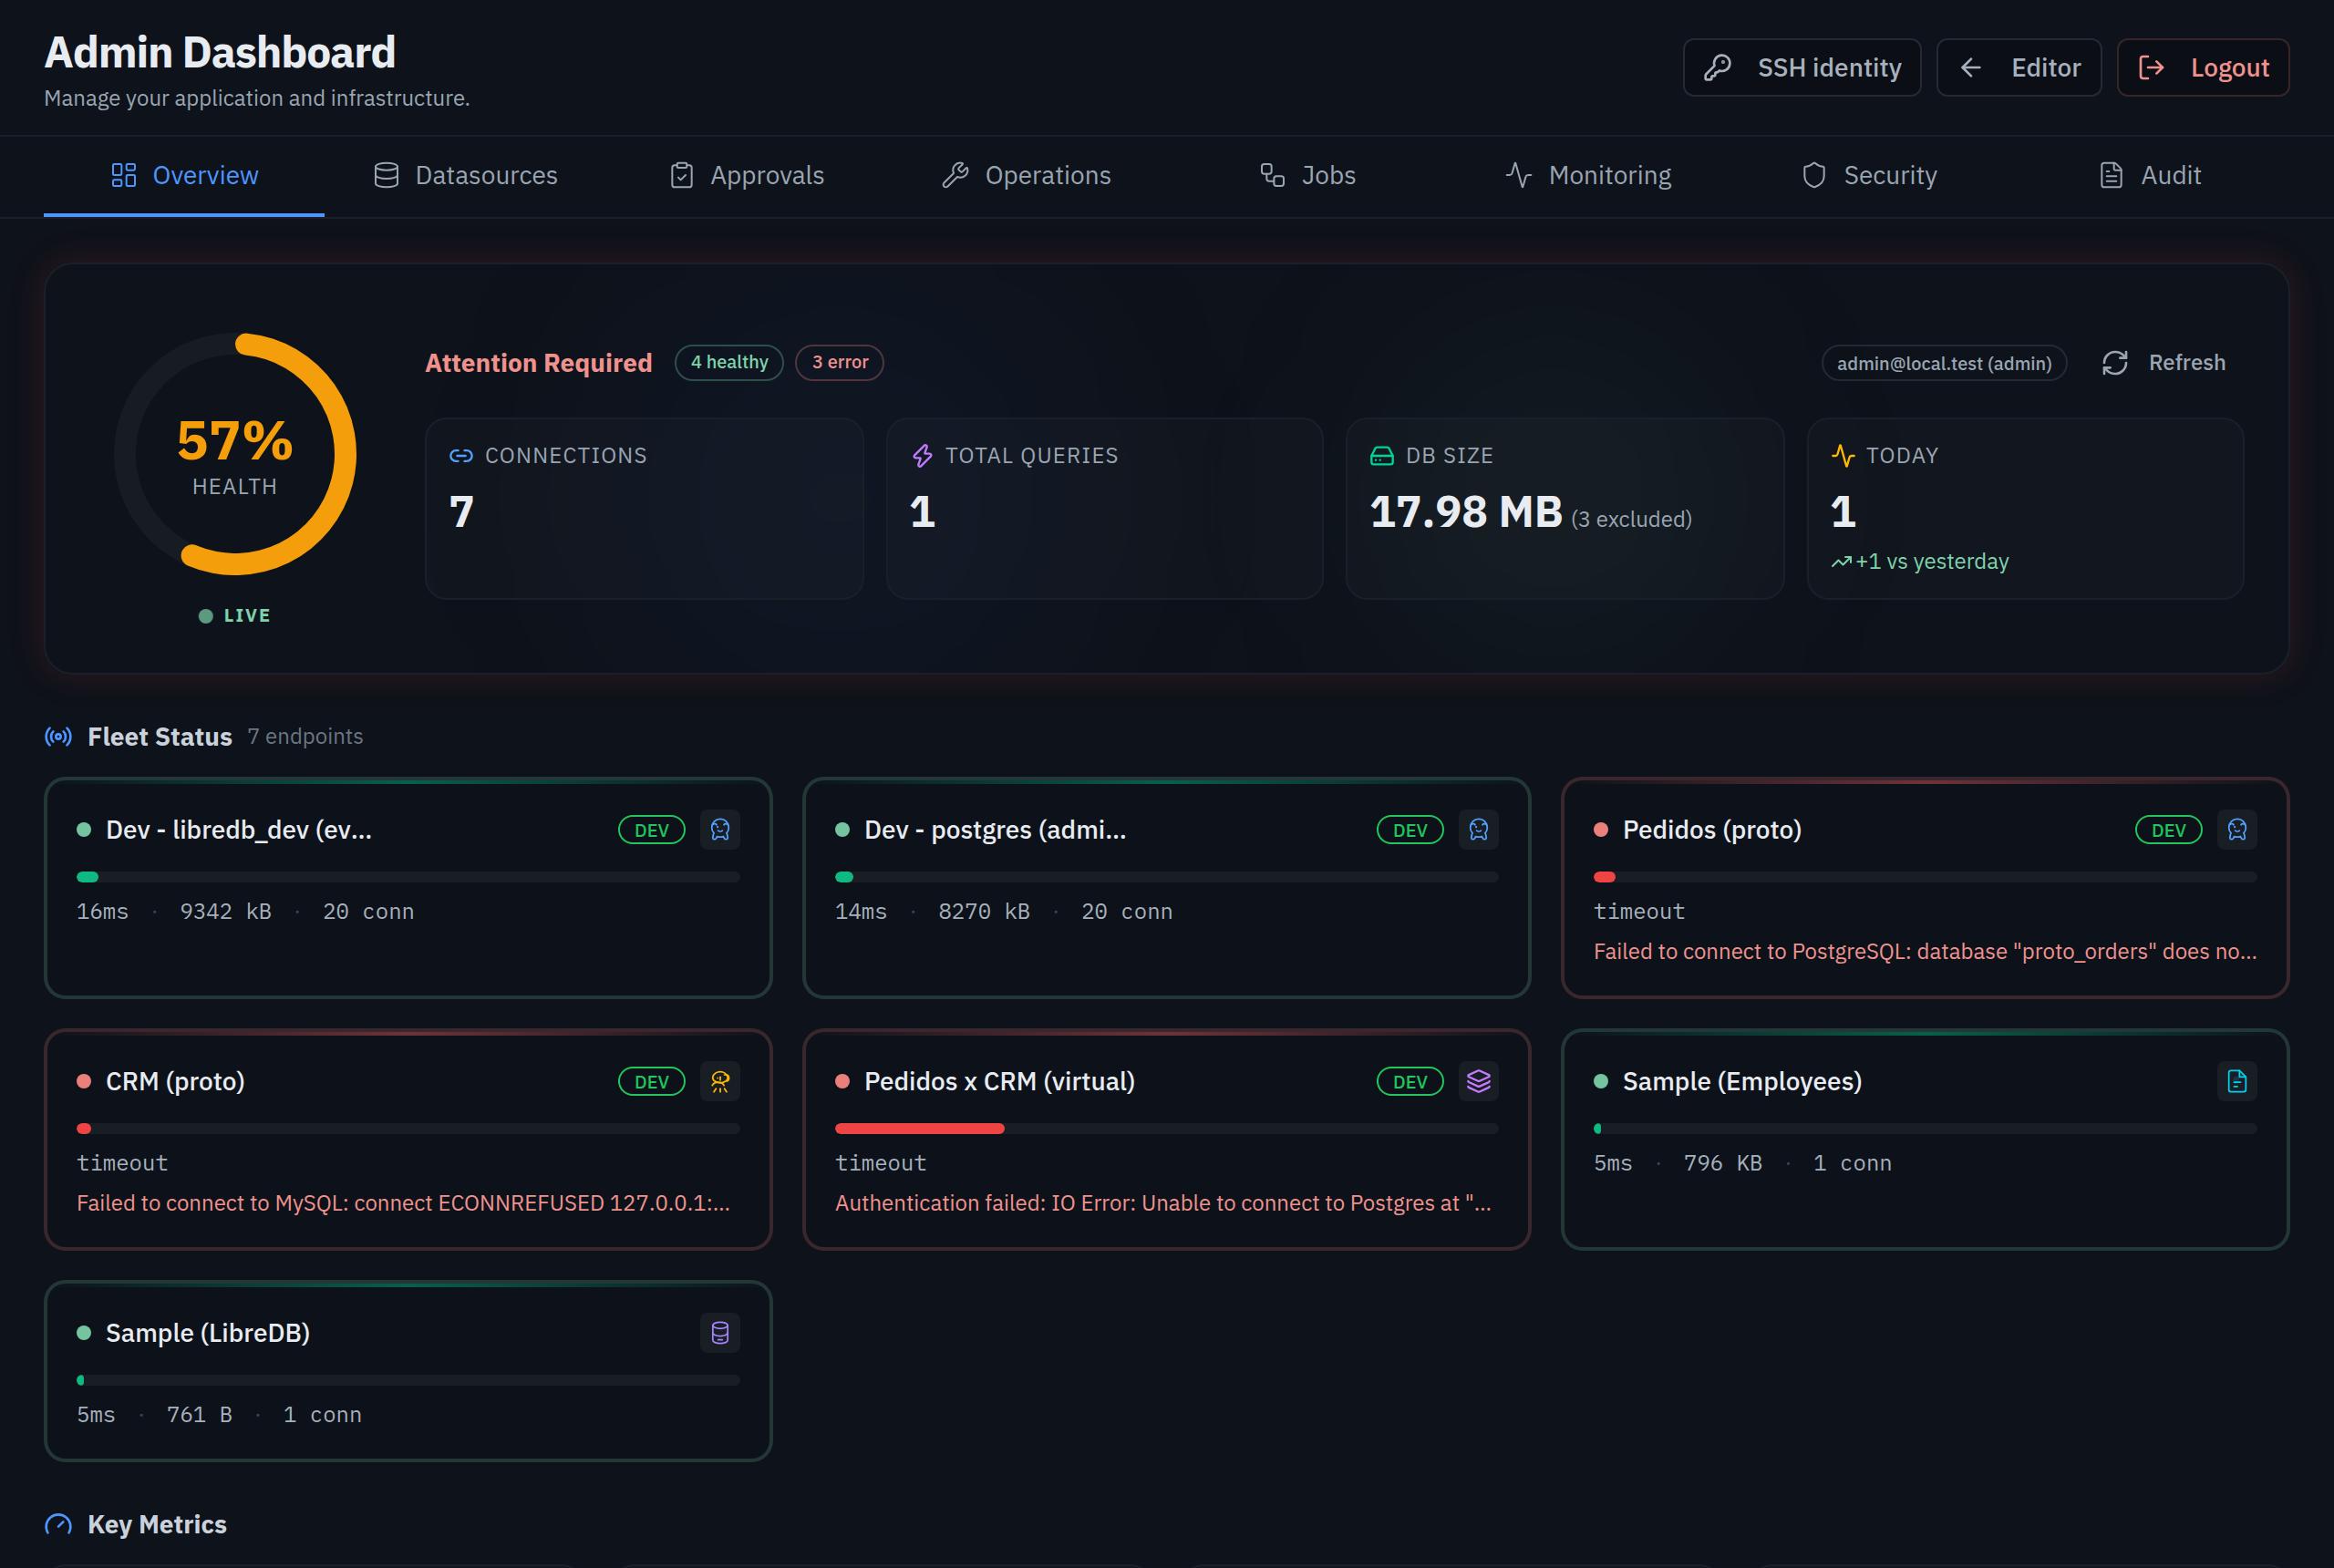Screen dimensions: 2334x1568
Task: Click the +1 vs yesterday trend text
Action: [1920, 562]
